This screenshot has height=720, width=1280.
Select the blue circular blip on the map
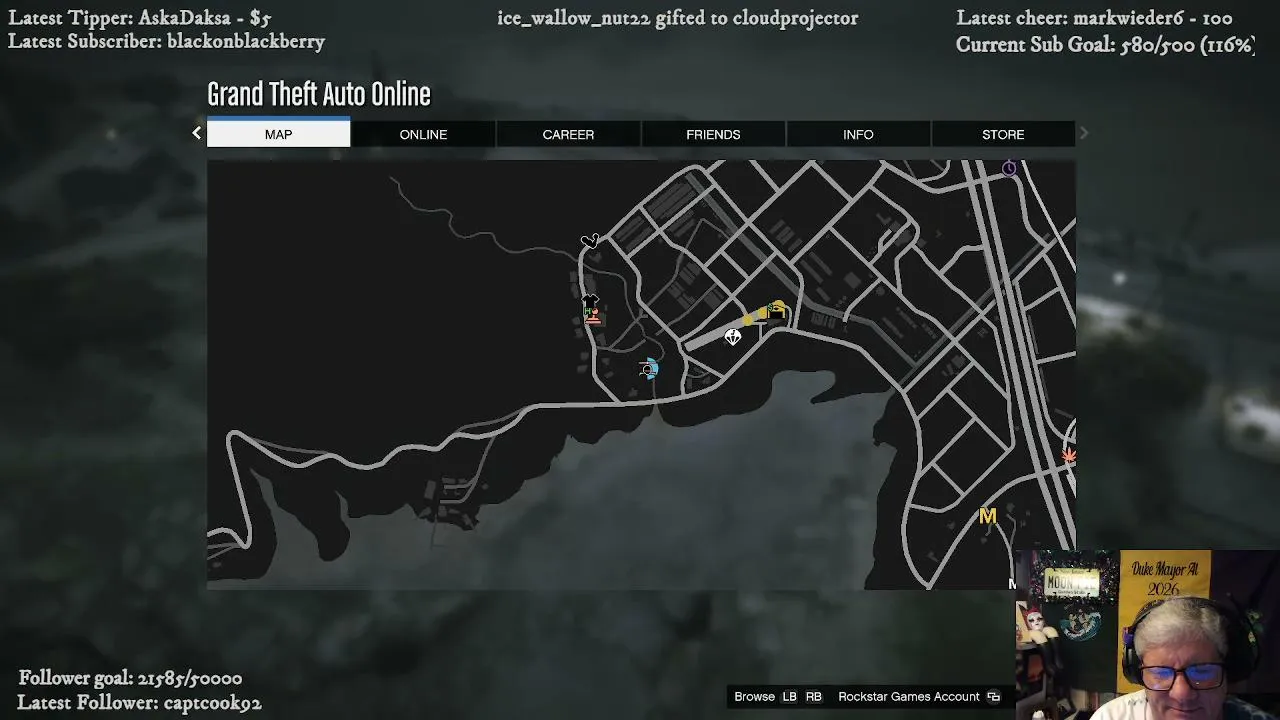pyautogui.click(x=649, y=370)
